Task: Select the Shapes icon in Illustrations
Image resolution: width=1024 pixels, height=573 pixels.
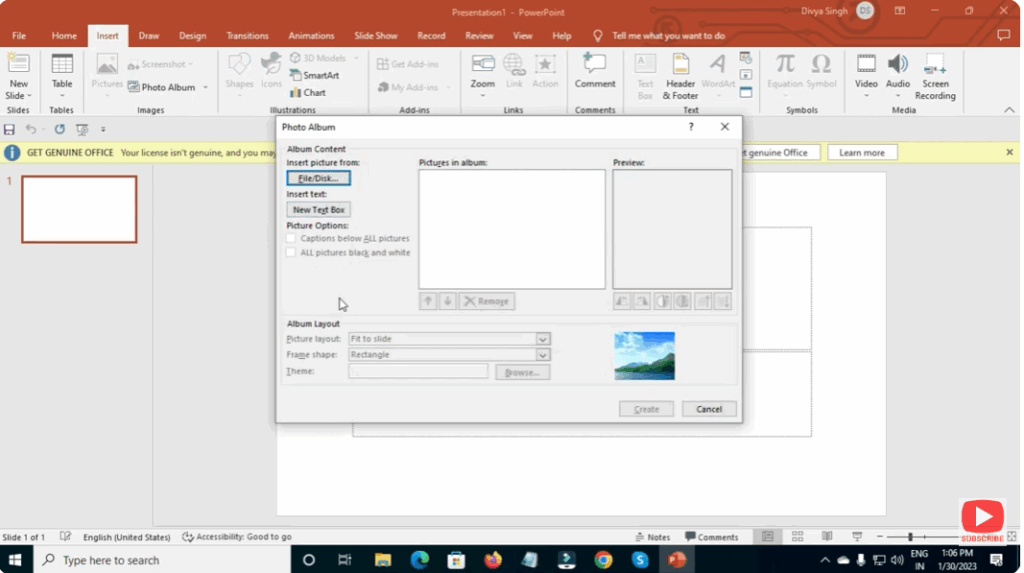Action: coord(239,64)
